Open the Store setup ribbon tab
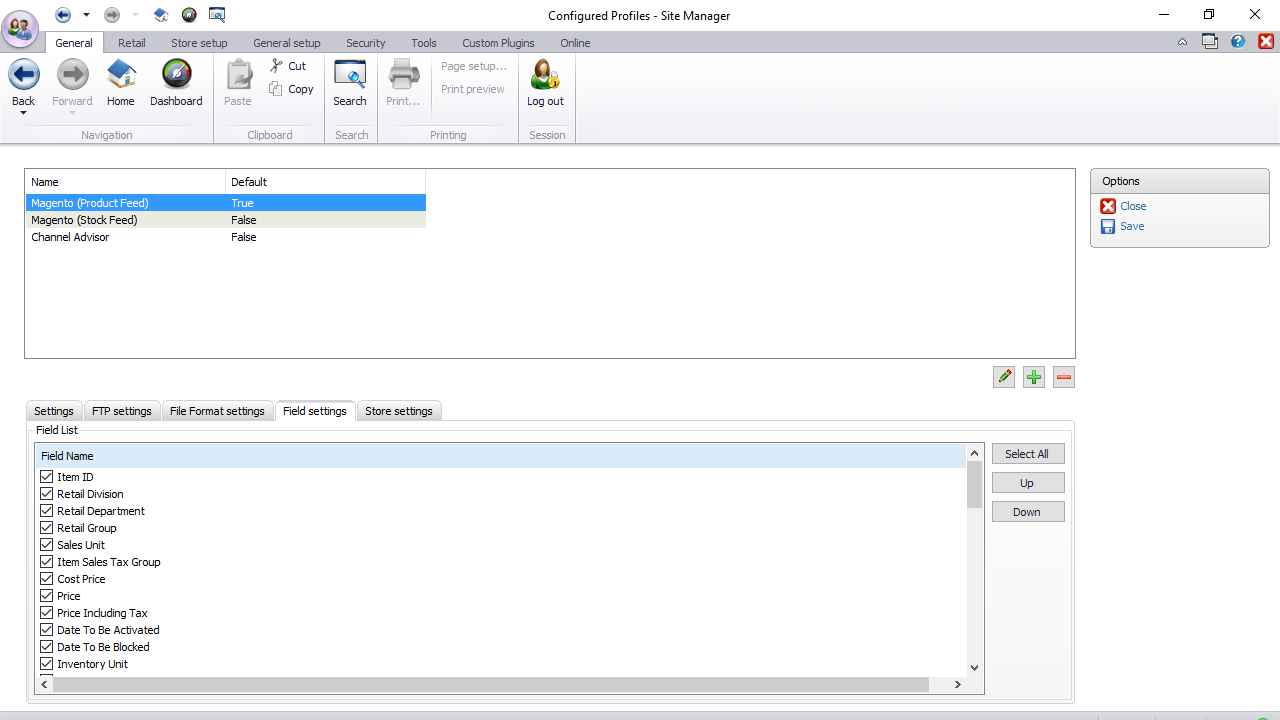The width and height of the screenshot is (1280, 720). click(x=199, y=43)
